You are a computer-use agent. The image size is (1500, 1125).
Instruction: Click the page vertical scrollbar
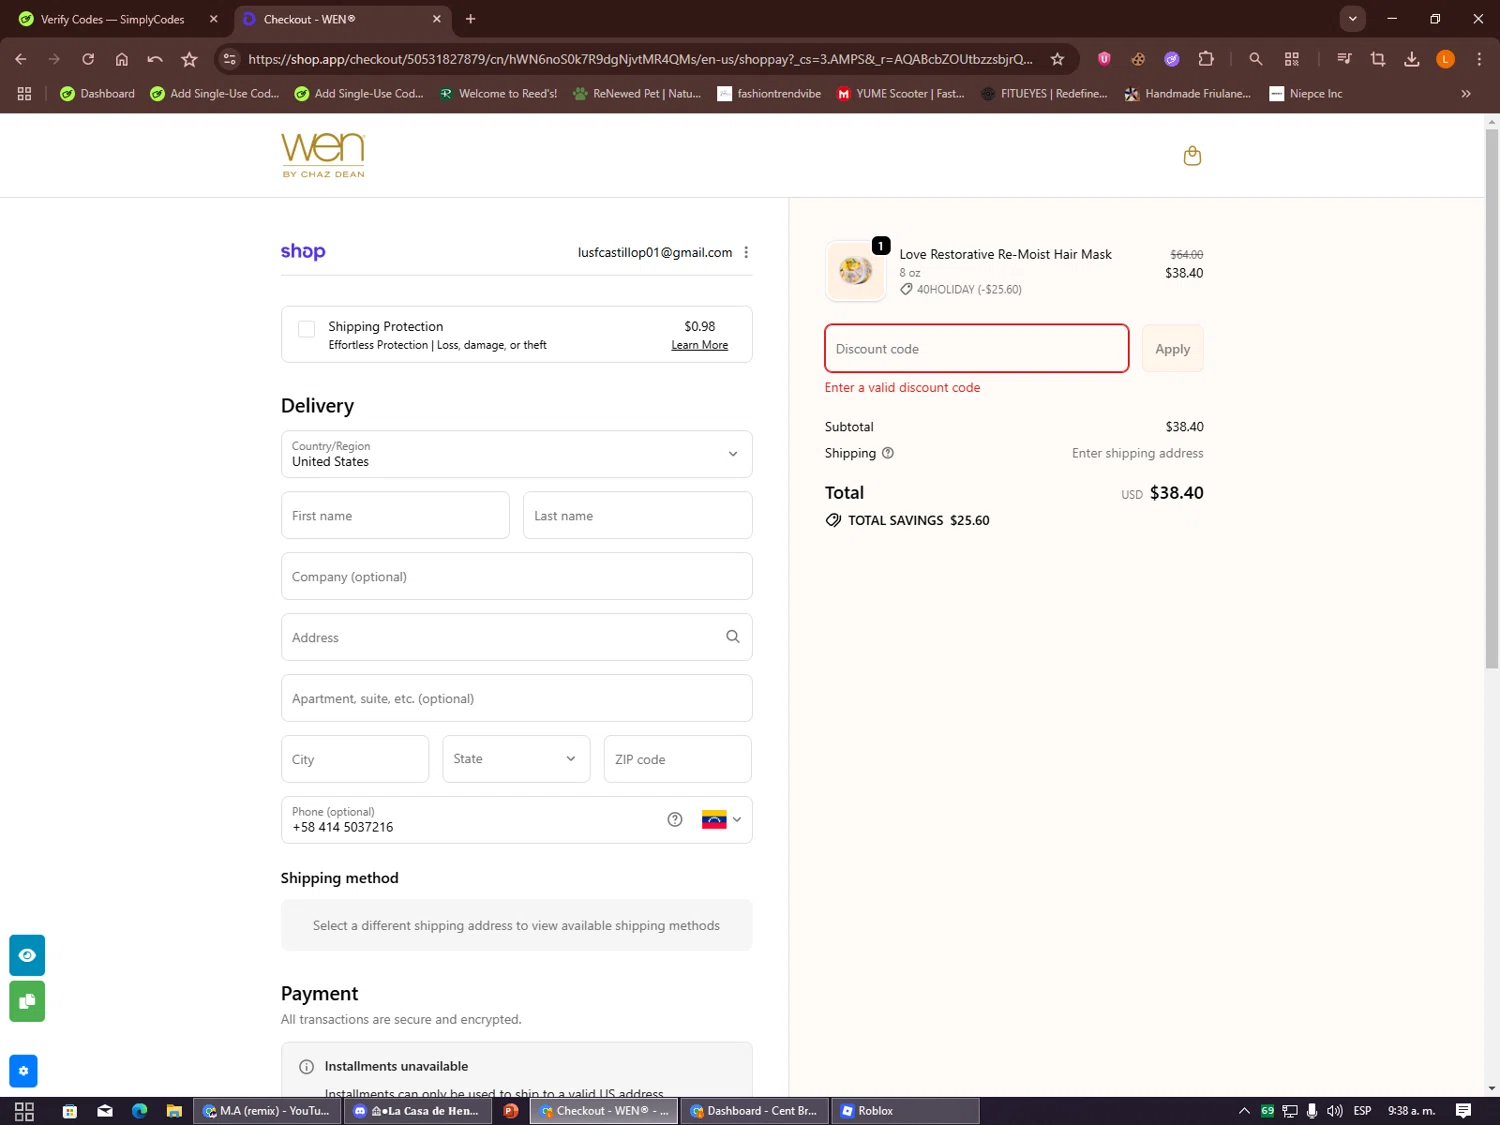1491,400
